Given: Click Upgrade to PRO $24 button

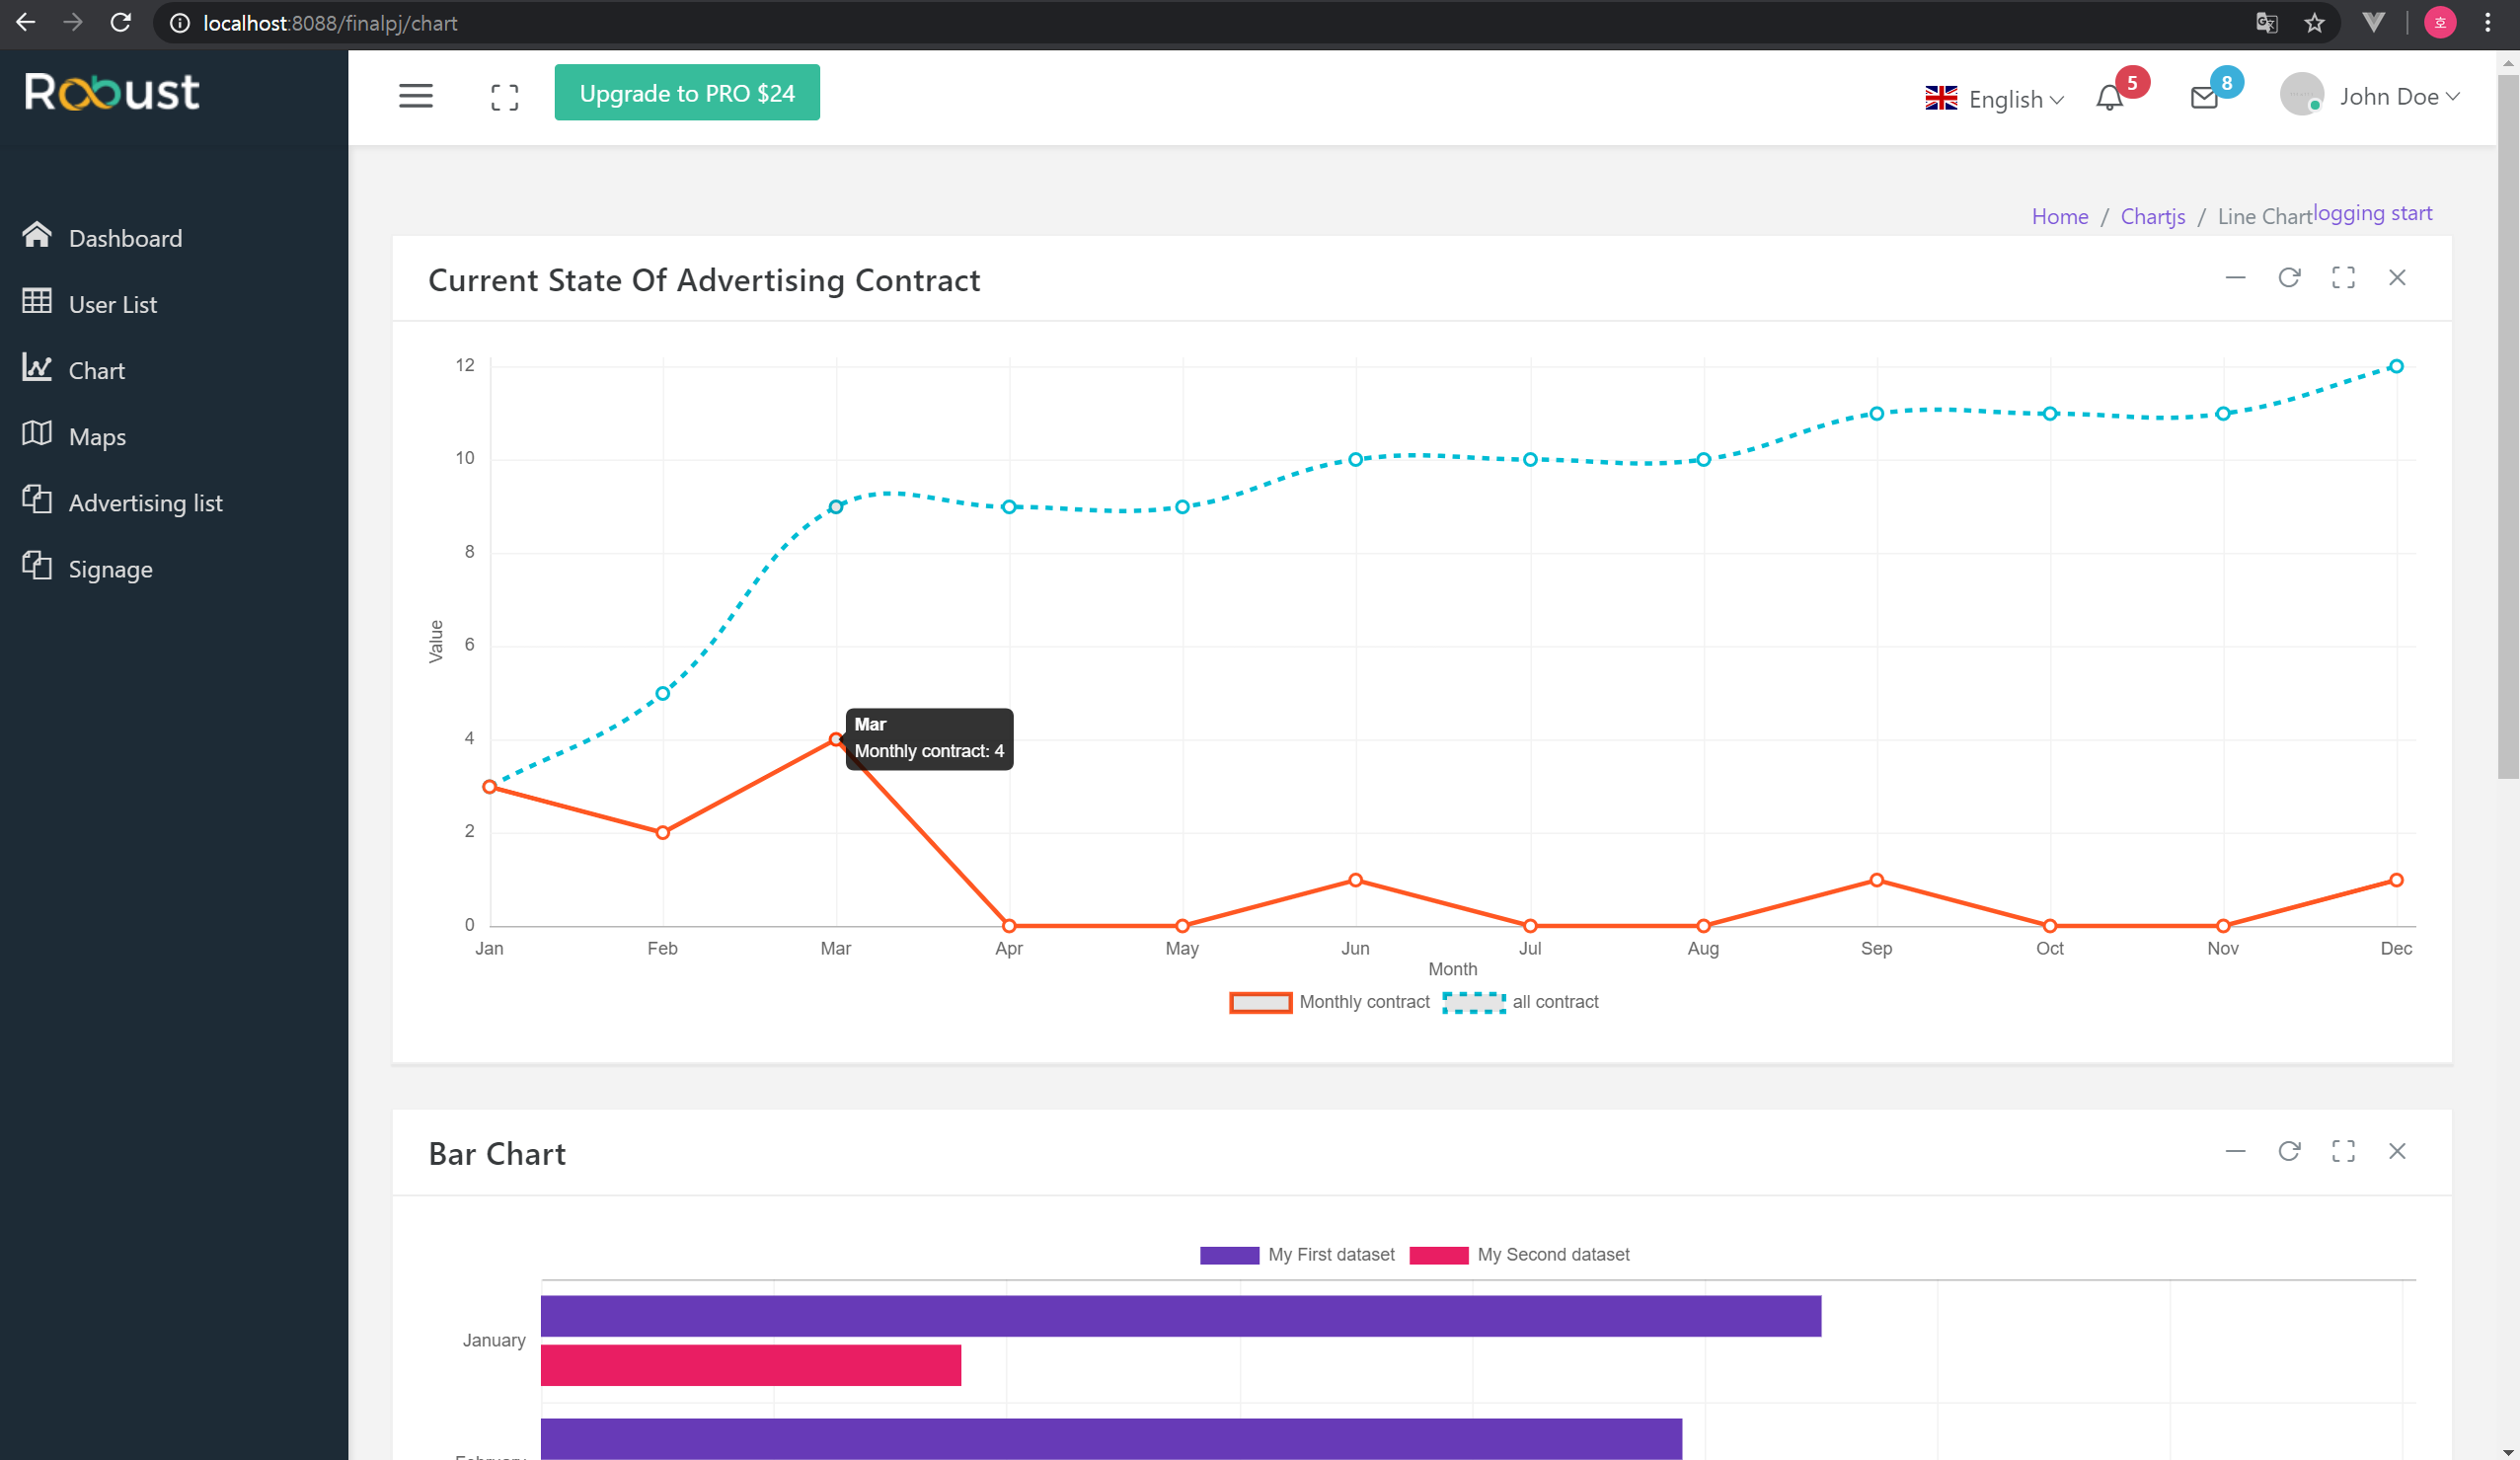Looking at the screenshot, I should point(687,93).
